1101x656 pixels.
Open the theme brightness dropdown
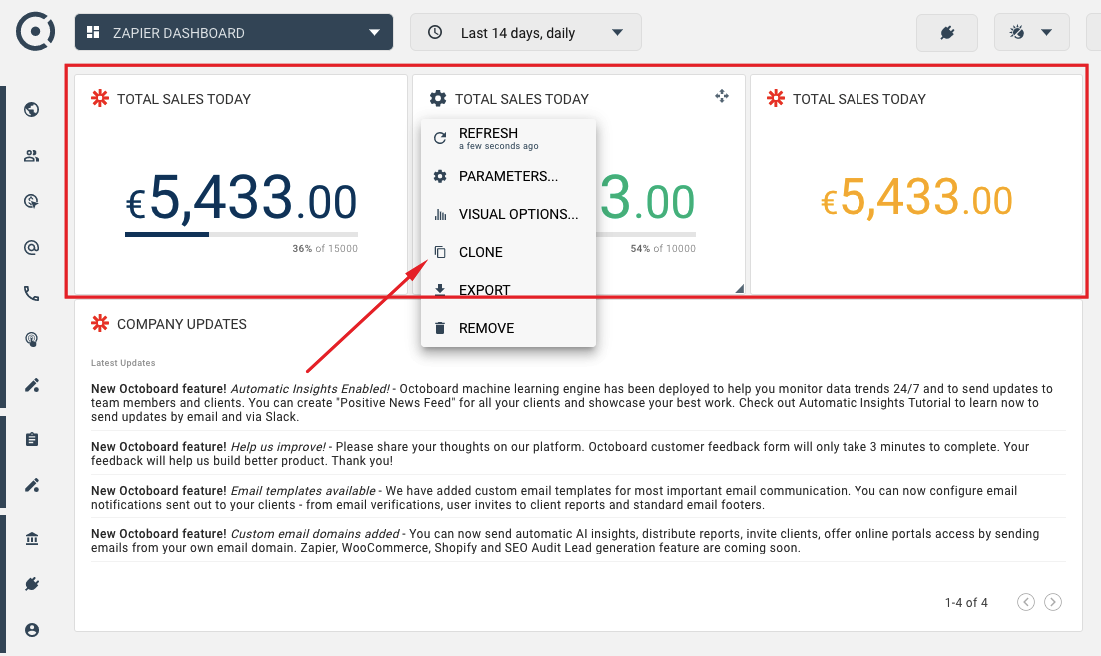(1031, 32)
